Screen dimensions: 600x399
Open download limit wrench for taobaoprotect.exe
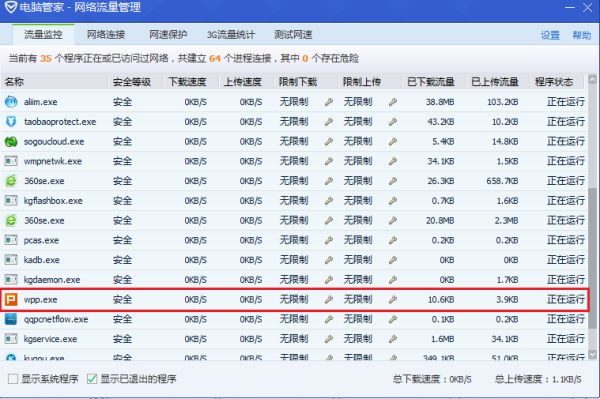[x=329, y=122]
